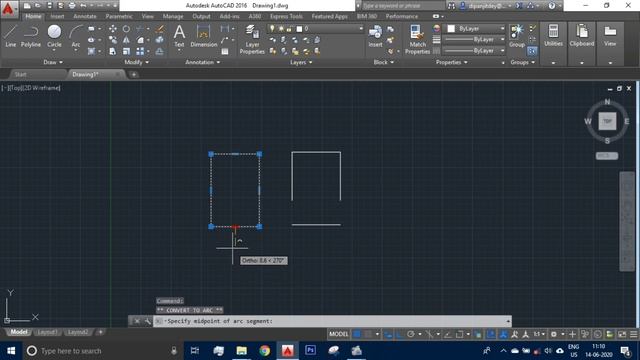Image resolution: width=640 pixels, height=360 pixels.
Task: Toggle grid display in status bar
Action: pyautogui.click(x=357, y=334)
